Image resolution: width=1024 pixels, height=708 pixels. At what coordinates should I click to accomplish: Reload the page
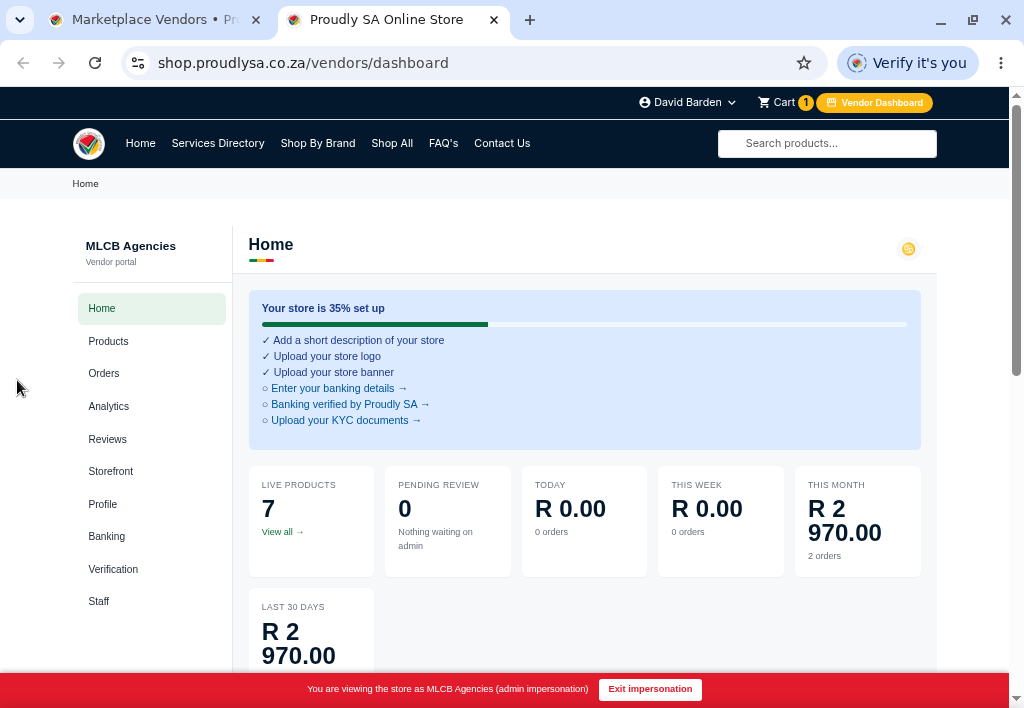[95, 63]
